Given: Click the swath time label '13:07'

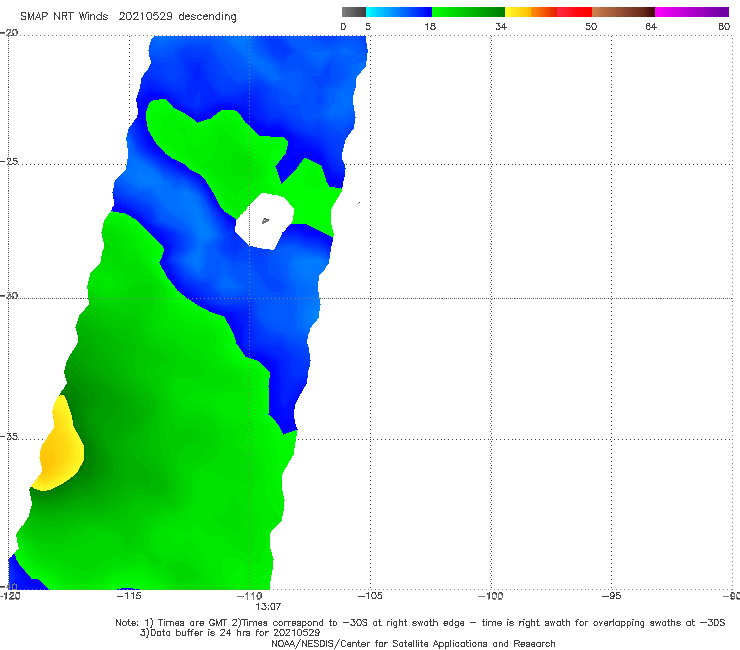Looking at the screenshot, I should [268, 607].
